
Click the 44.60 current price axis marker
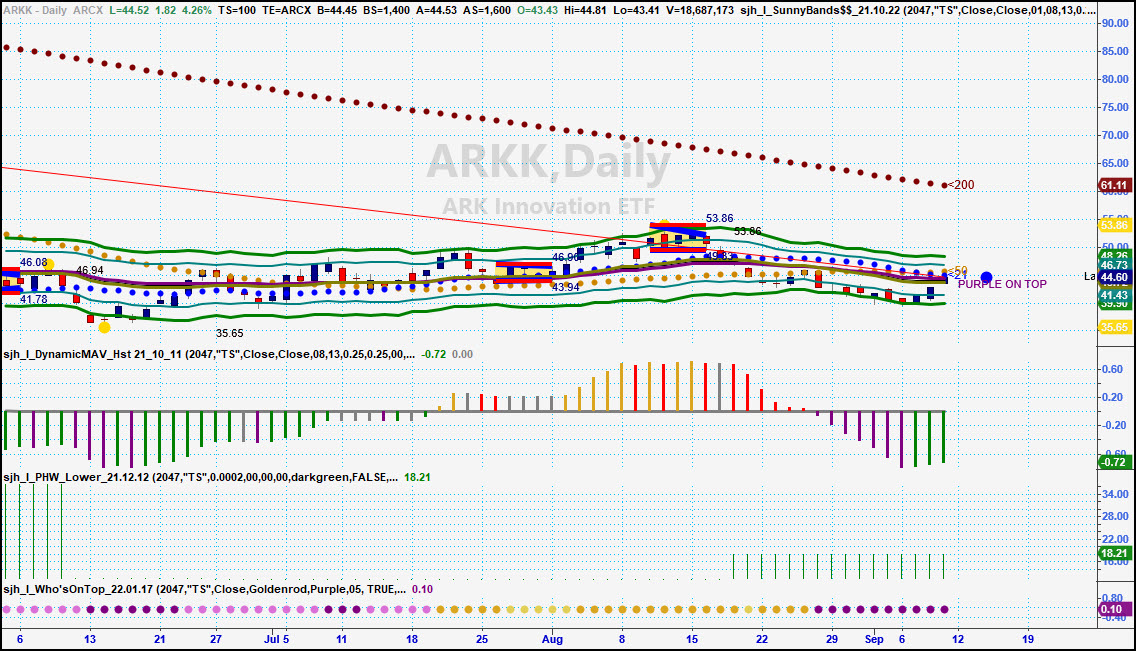[1114, 277]
